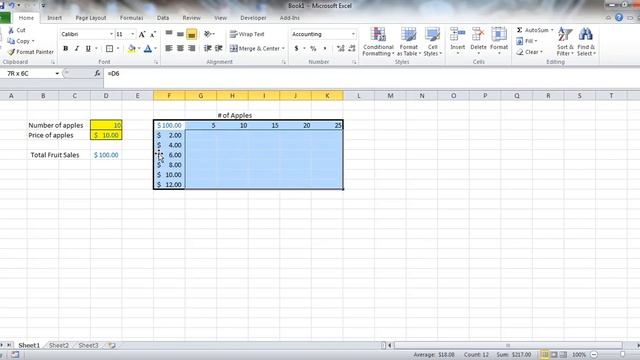Image resolution: width=640 pixels, height=360 pixels.
Task: Apply Percent Style icon
Action: click(313, 49)
